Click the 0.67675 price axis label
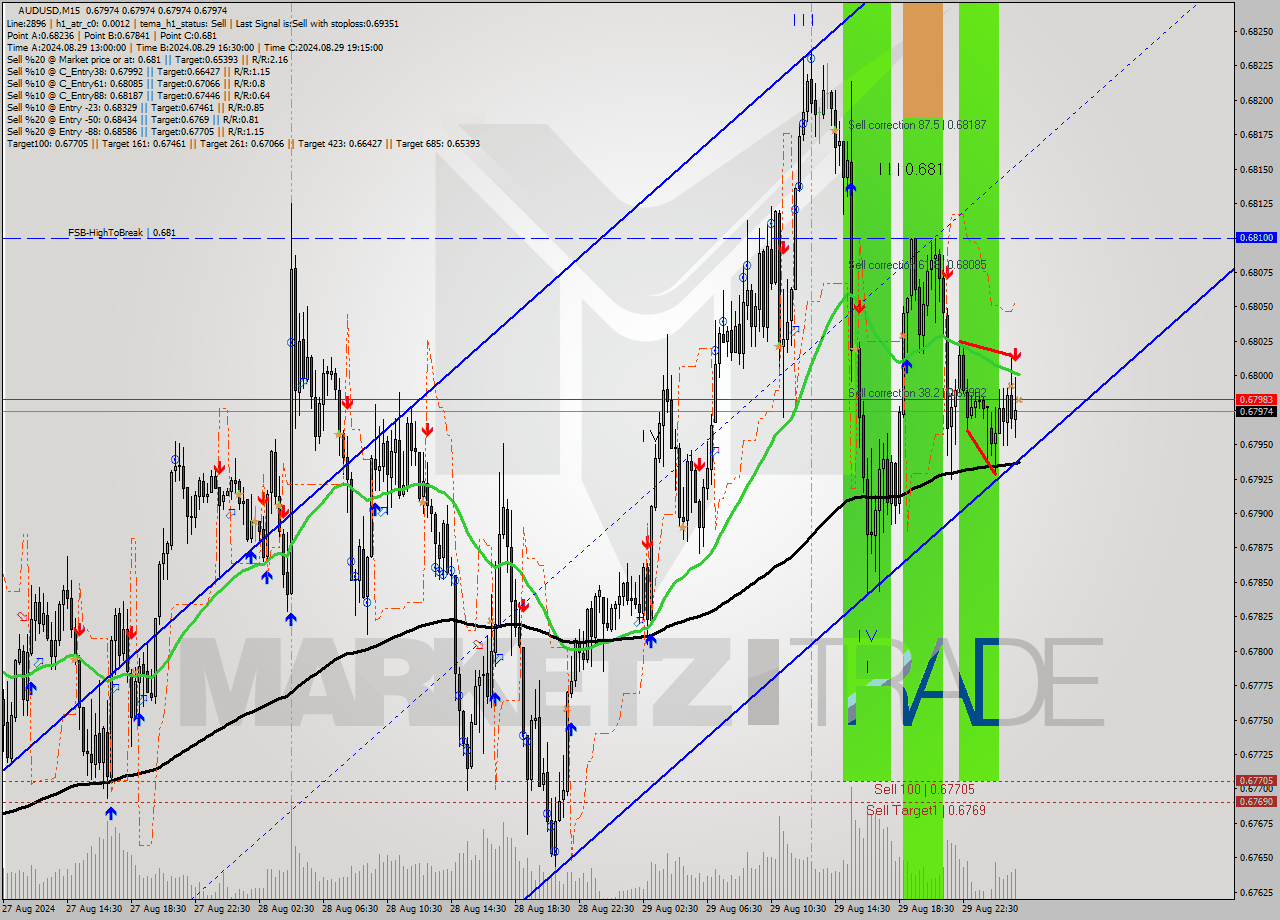The height and width of the screenshot is (920, 1280). (1256, 823)
